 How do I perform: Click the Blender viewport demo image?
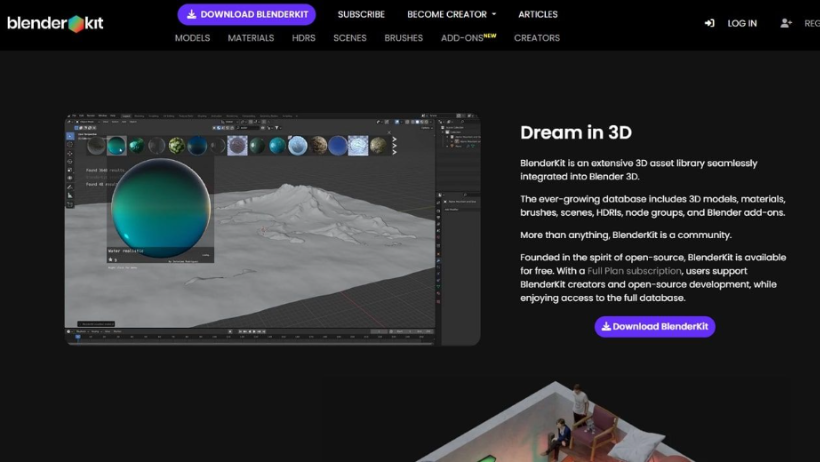click(272, 229)
